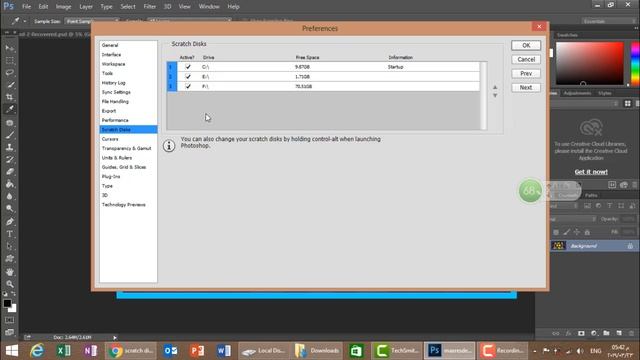Select the Clone Stamp tool
640x360 pixels.
point(9,147)
